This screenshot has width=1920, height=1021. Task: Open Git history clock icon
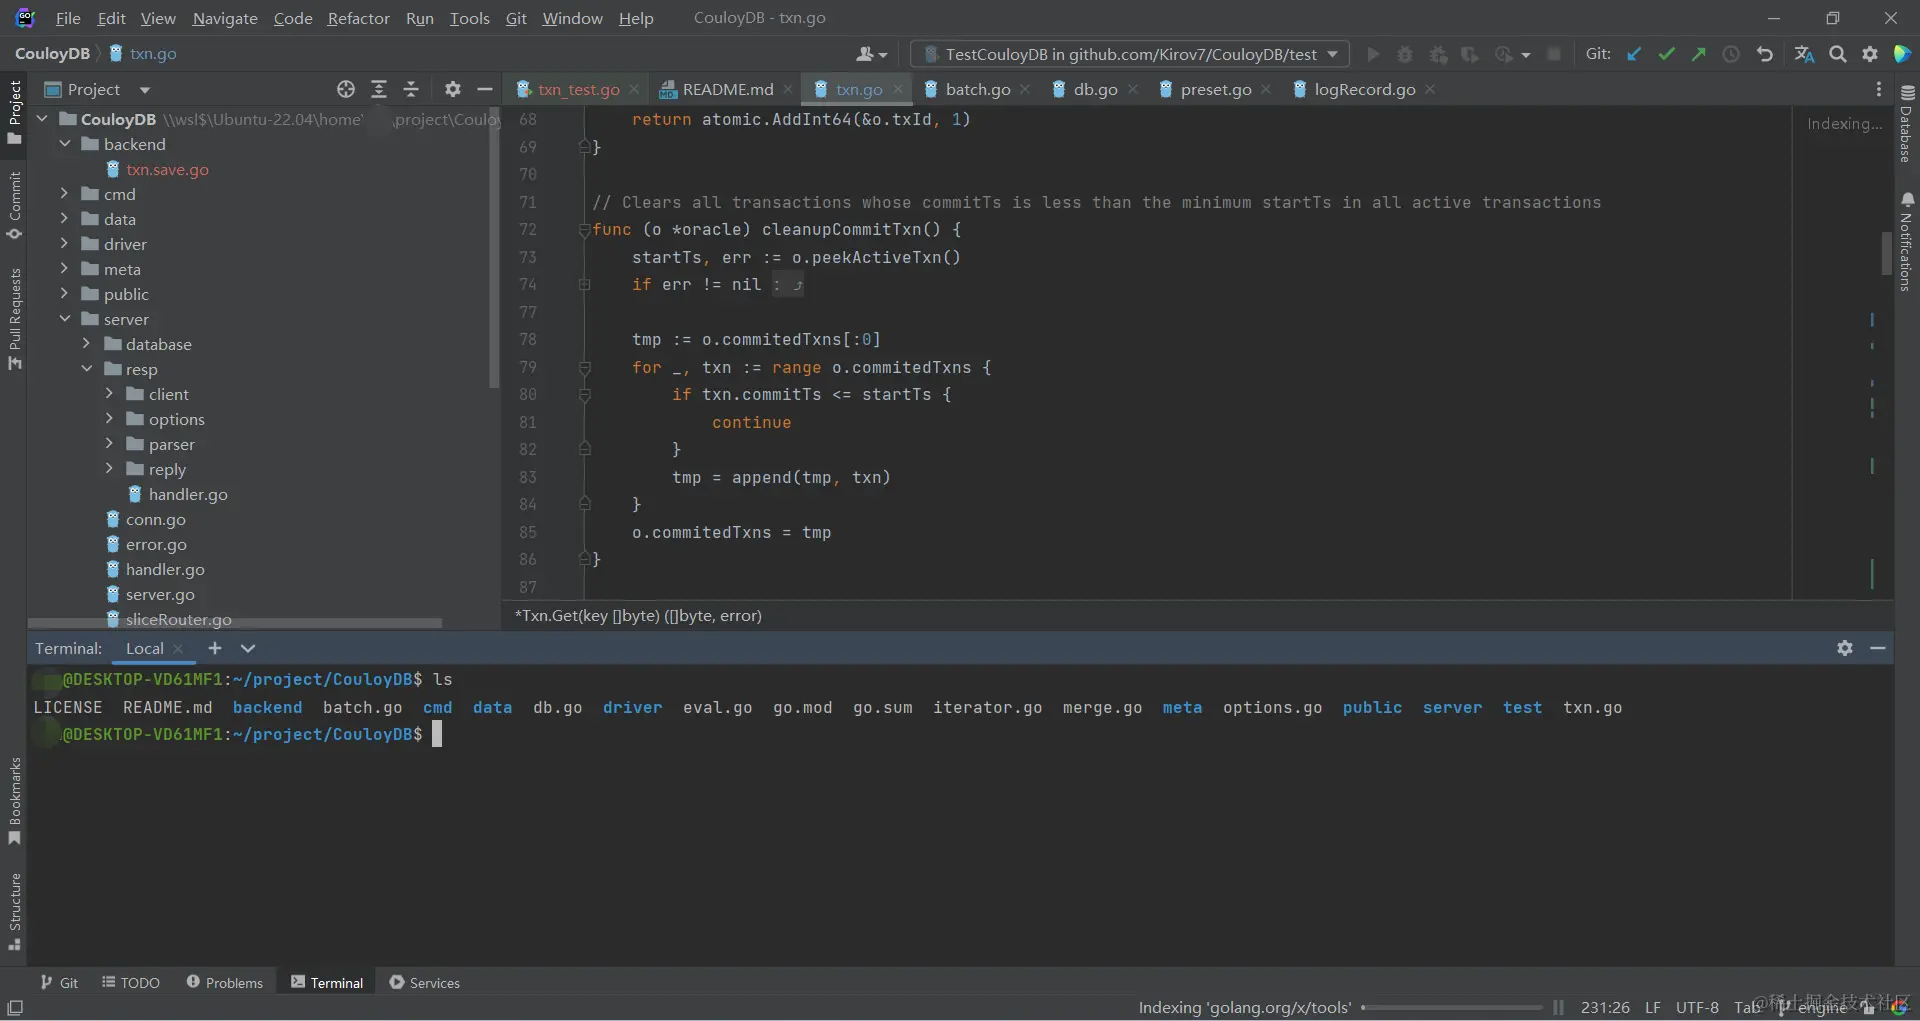coord(1731,54)
